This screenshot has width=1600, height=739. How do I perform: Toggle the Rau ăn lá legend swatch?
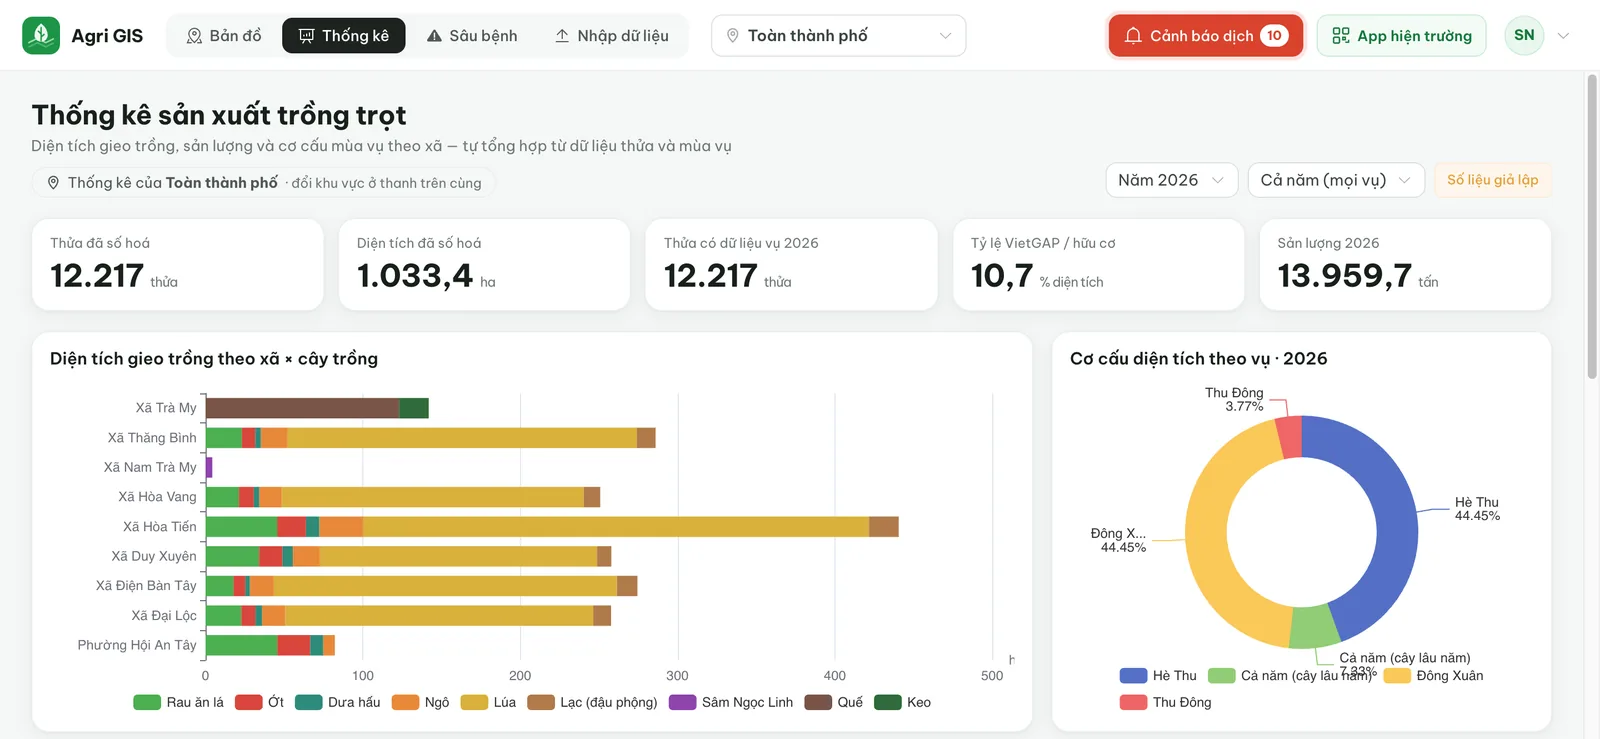point(147,702)
